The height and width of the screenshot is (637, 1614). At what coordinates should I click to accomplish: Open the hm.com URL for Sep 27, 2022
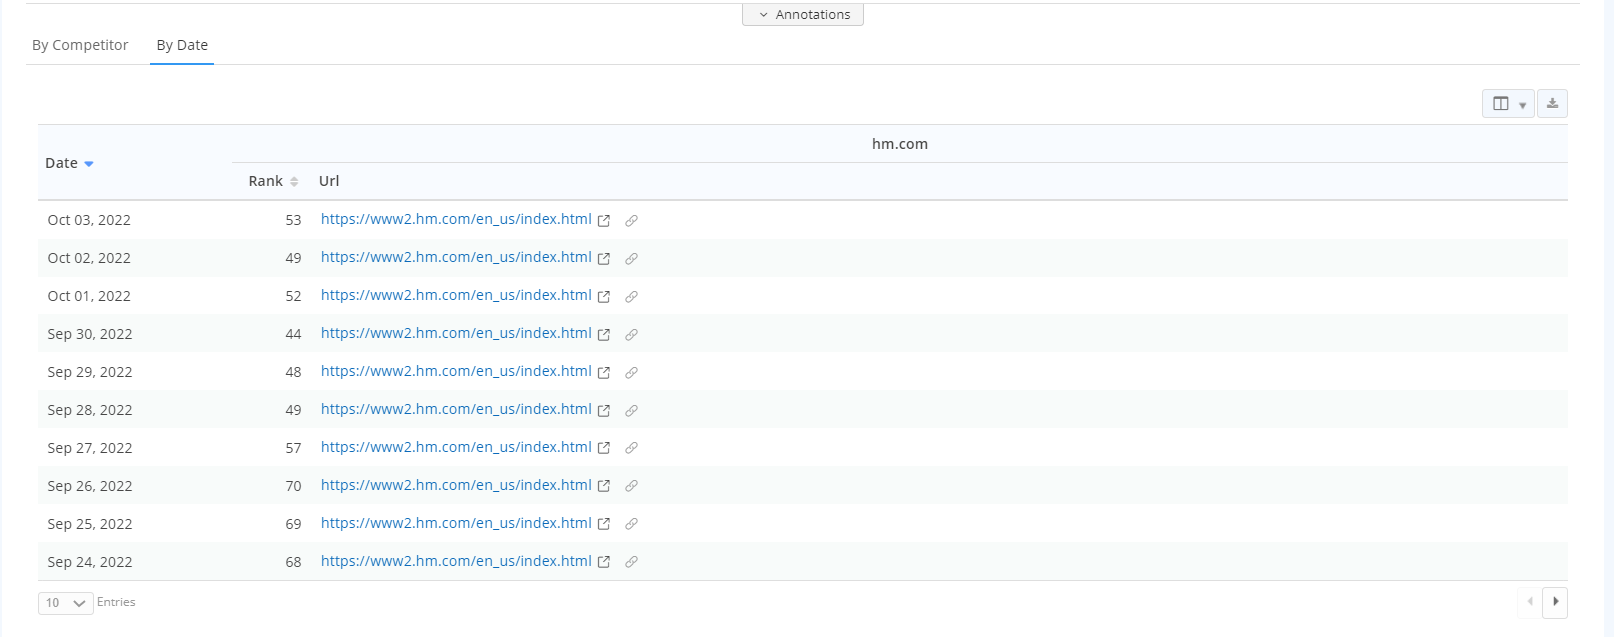[456, 447]
